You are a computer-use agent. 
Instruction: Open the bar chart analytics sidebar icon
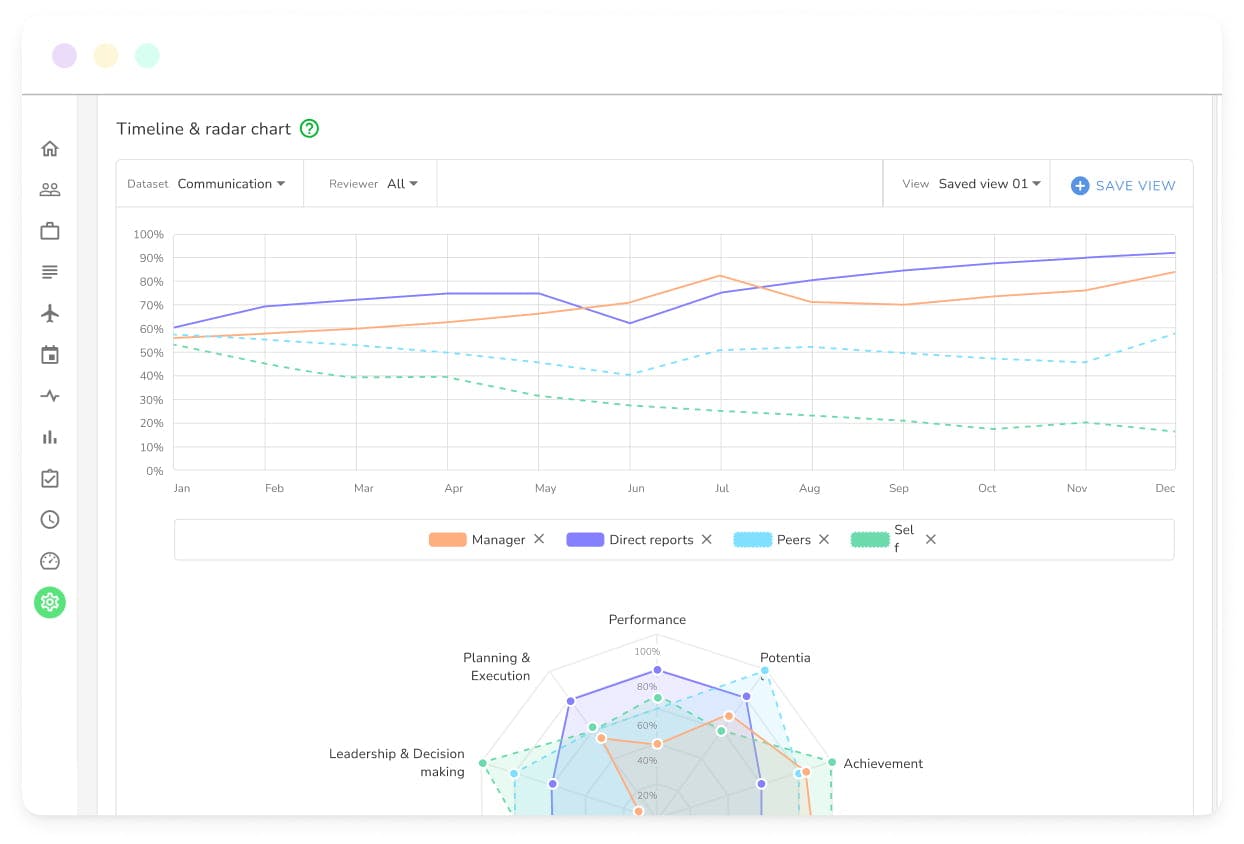click(50, 437)
